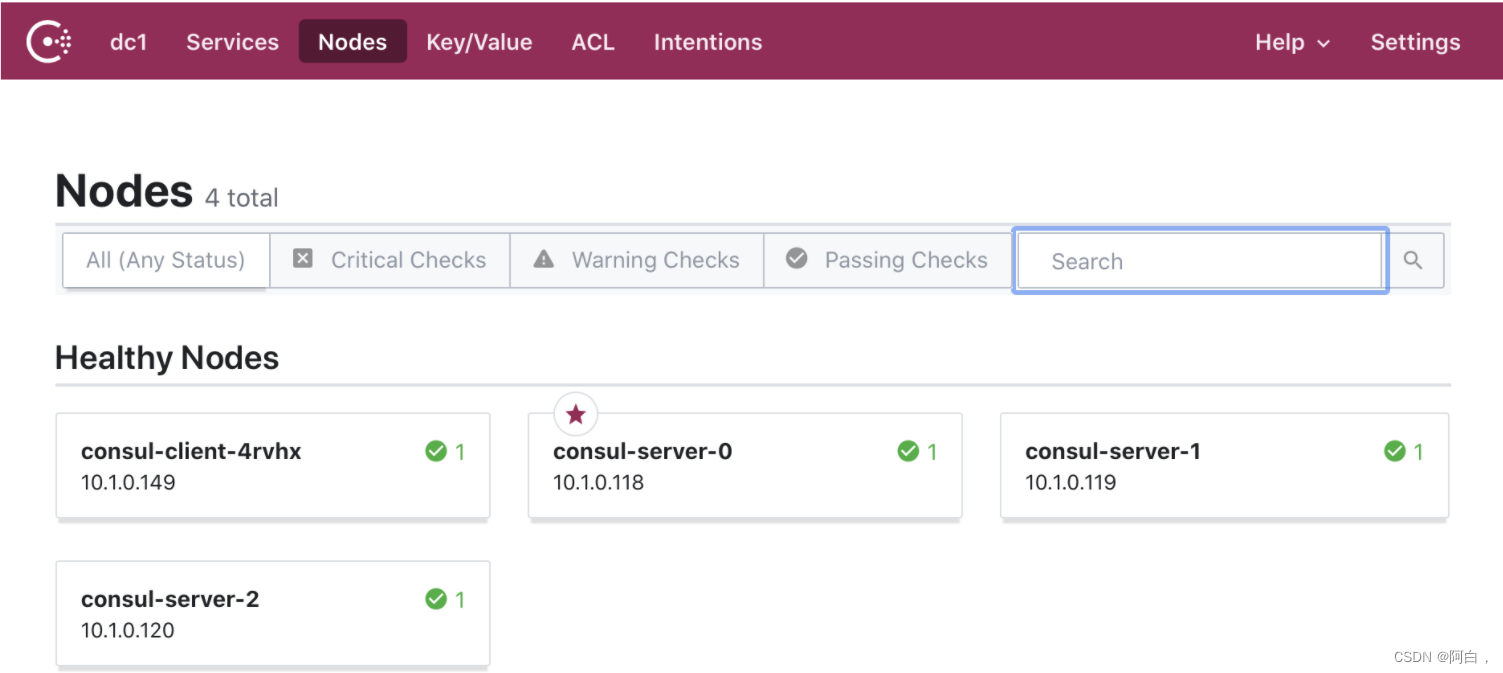
Task: Click the green check on consul-server-2
Action: pos(436,600)
